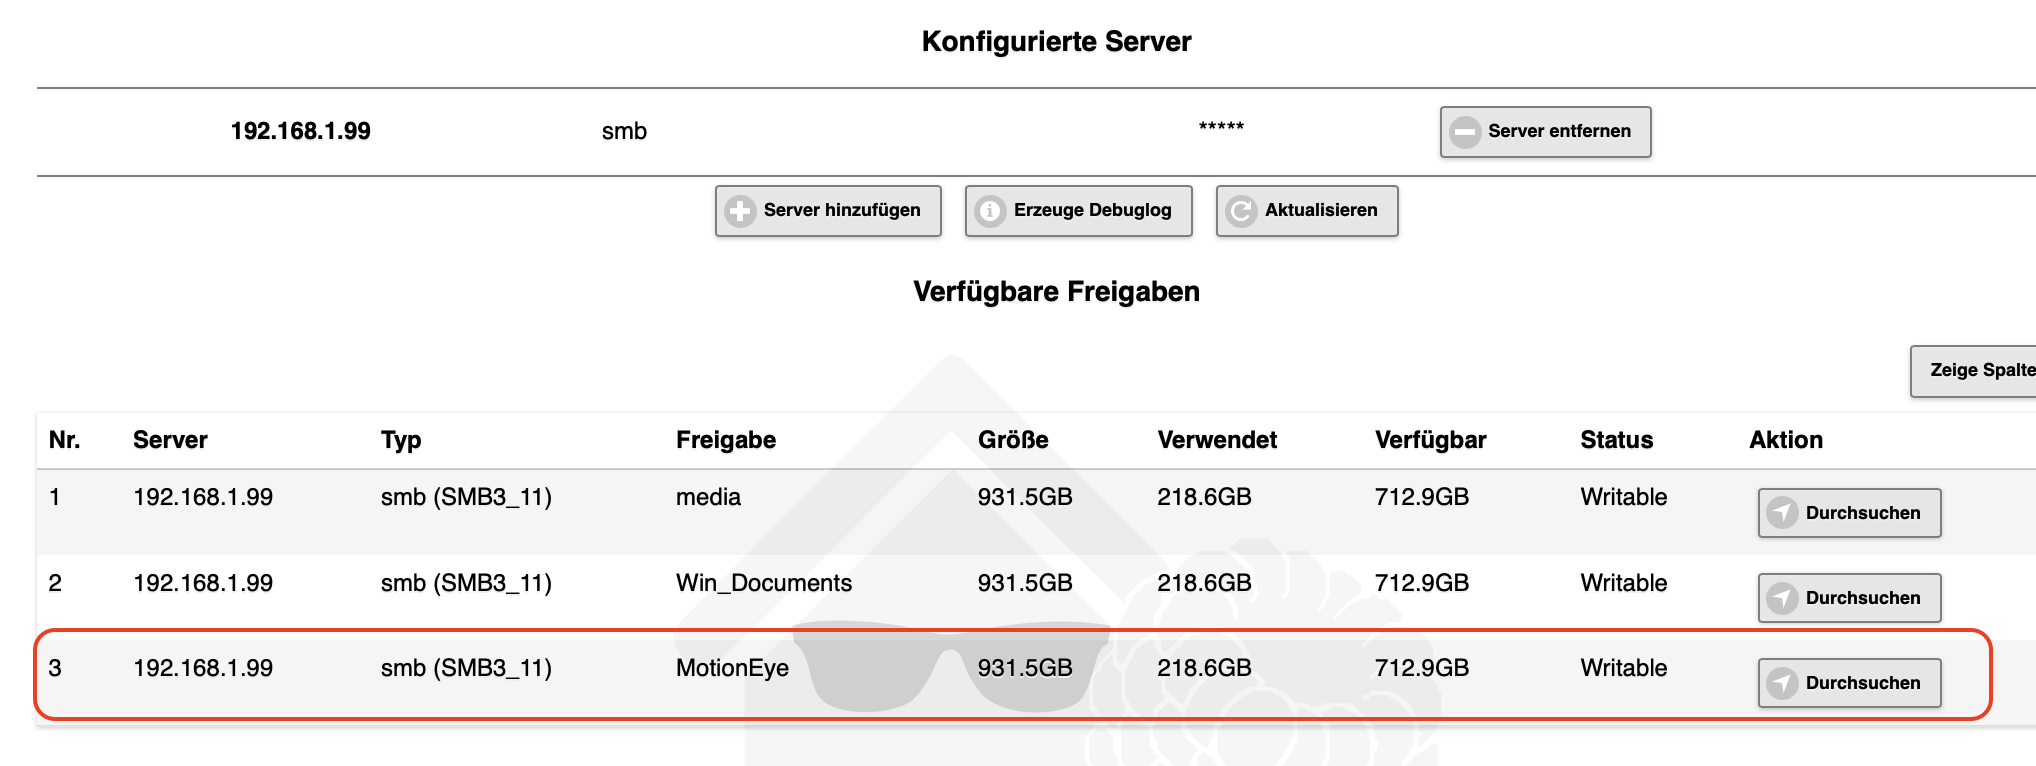Screen dimensions: 2036x766
Task: Click the refresh icon on Aktualisieren
Action: tap(1241, 211)
